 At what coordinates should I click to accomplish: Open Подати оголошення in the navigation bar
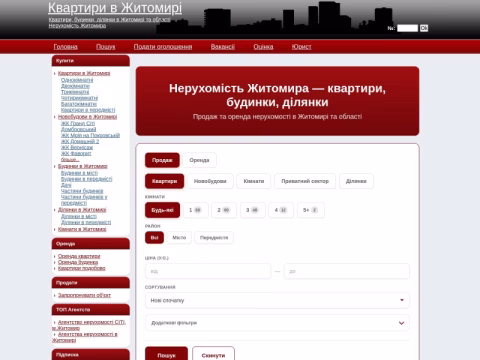pos(163,47)
